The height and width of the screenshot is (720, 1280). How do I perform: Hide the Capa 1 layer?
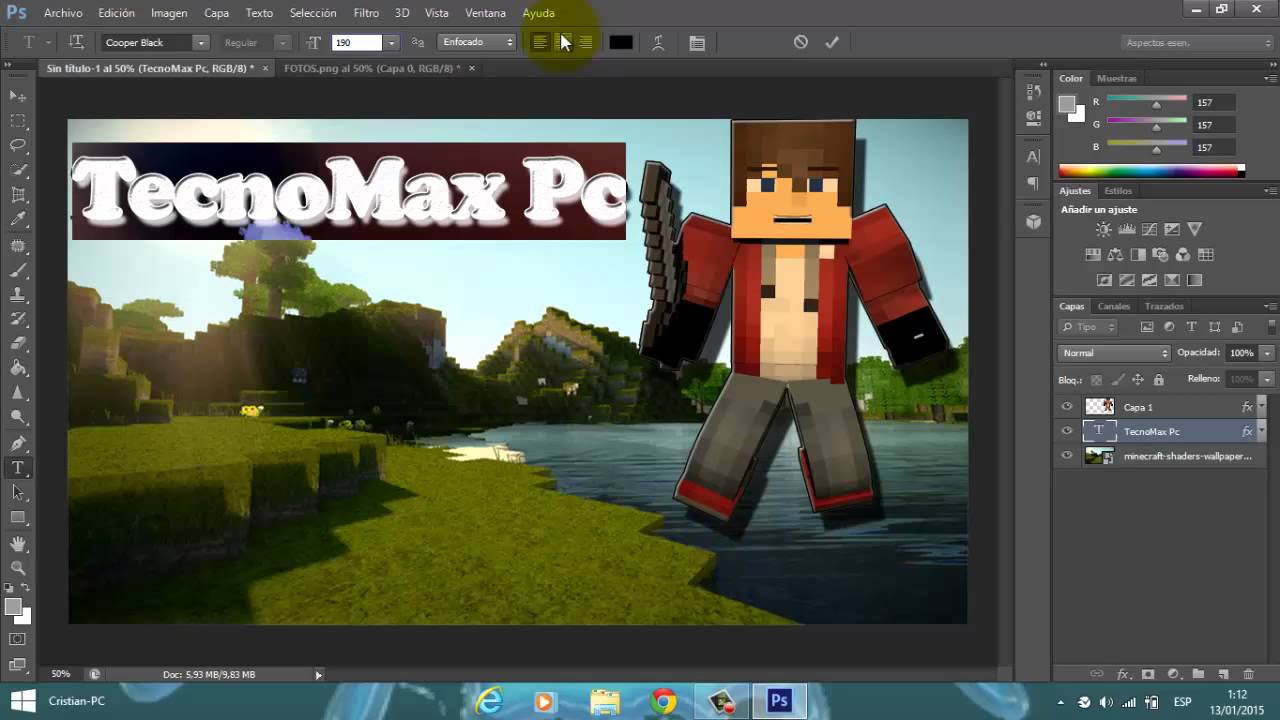coord(1067,407)
